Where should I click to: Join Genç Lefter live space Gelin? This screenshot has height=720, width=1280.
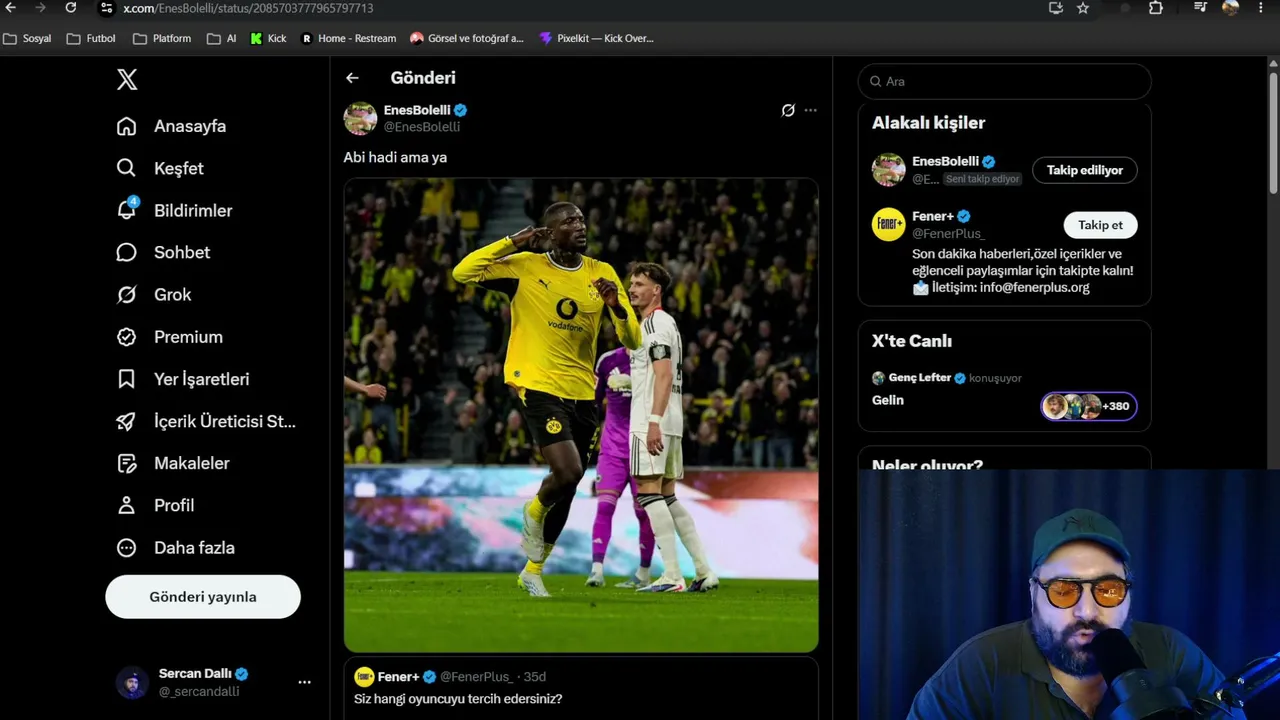click(888, 400)
